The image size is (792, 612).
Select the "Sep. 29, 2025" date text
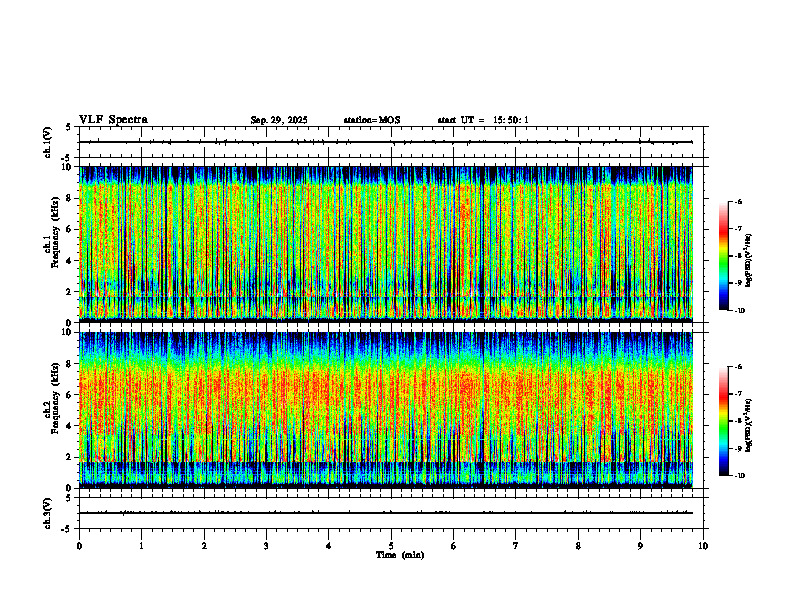[x=279, y=120]
